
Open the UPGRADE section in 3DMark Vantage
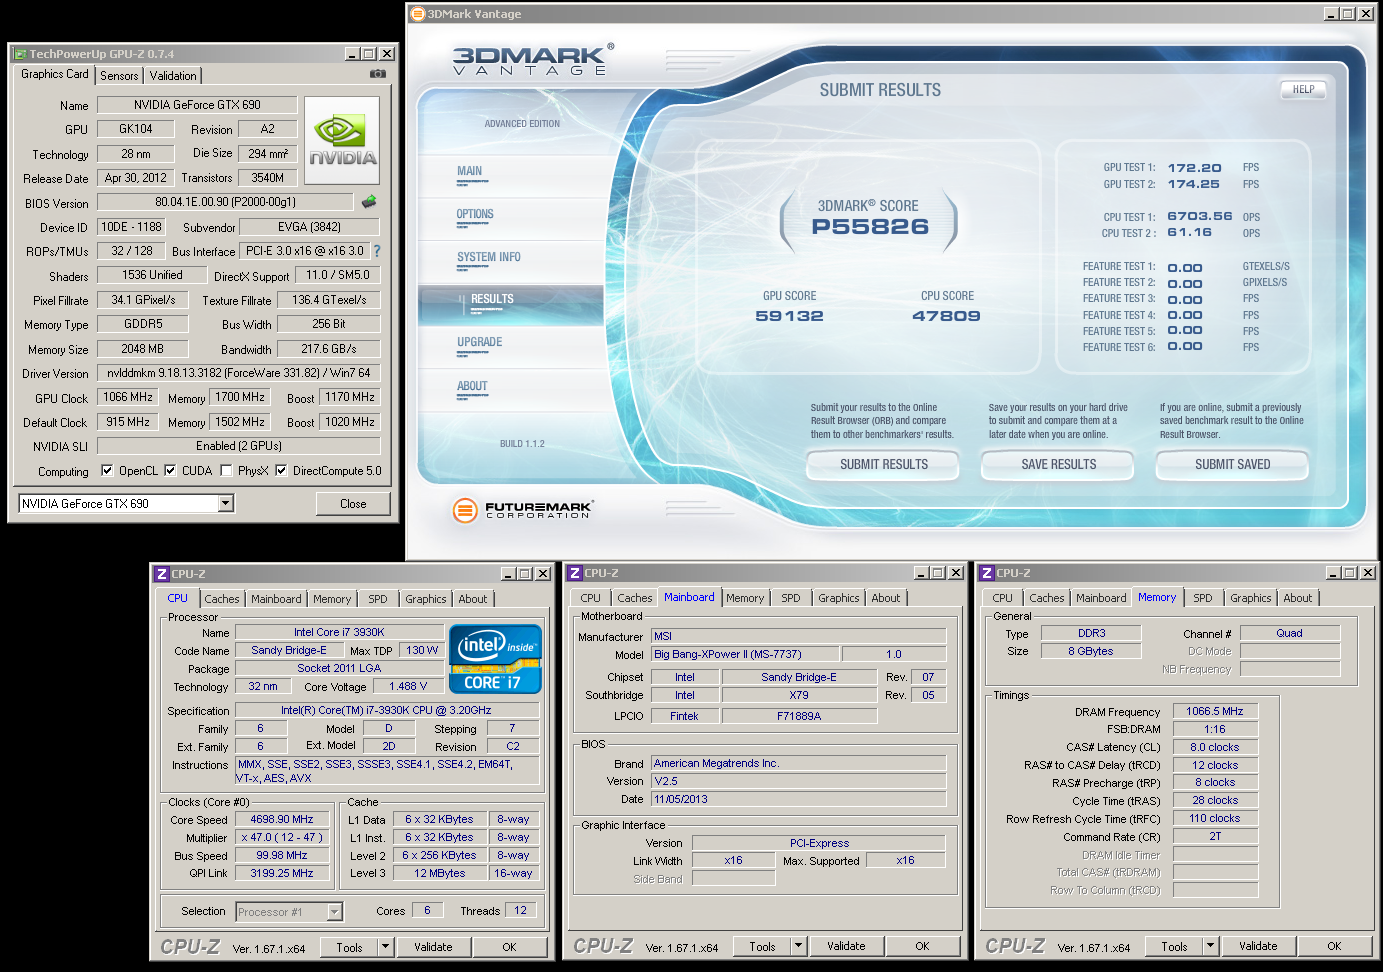click(480, 342)
